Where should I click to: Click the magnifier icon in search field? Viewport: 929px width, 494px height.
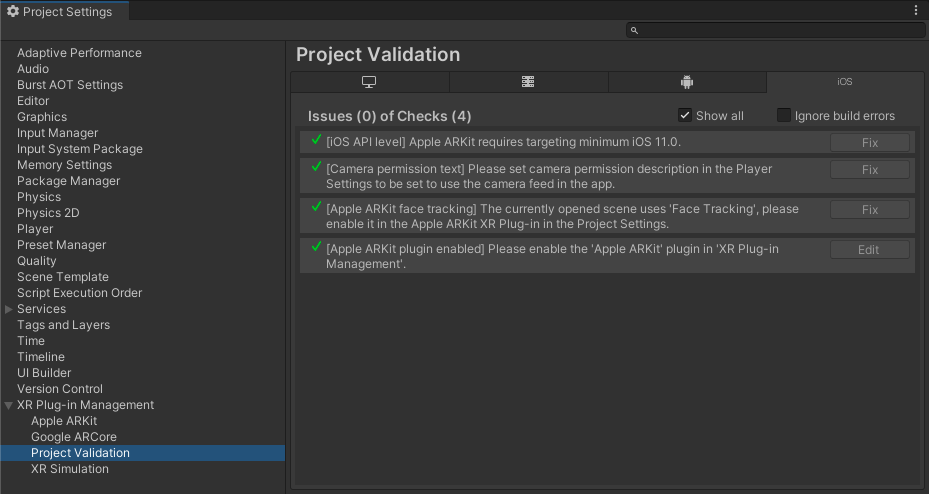coord(634,31)
